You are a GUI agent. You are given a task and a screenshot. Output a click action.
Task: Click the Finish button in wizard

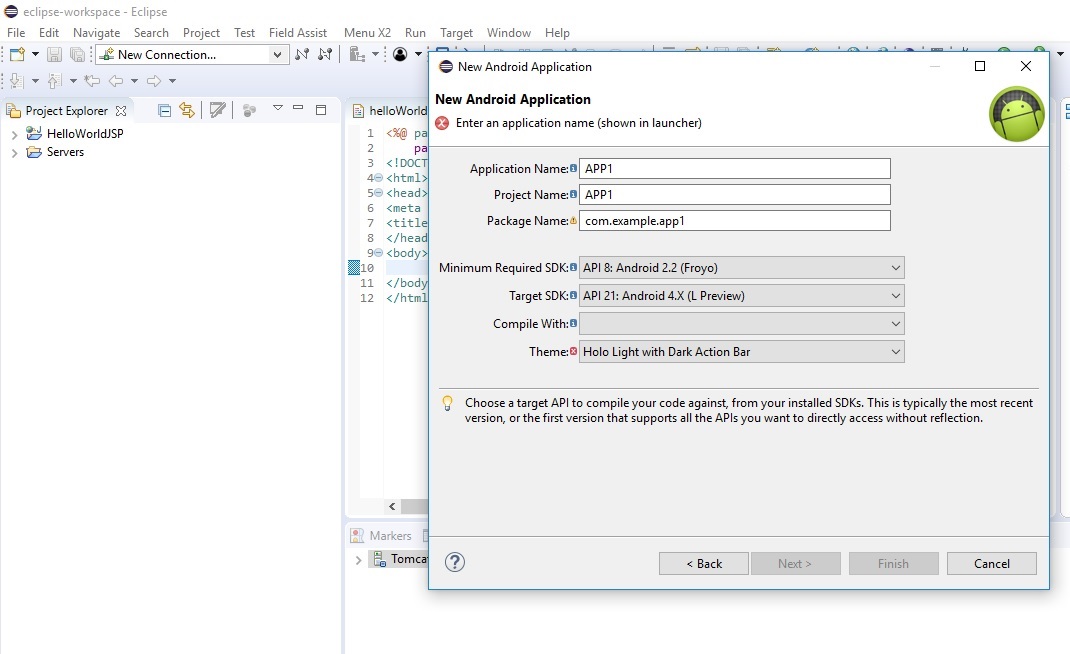[x=893, y=563]
